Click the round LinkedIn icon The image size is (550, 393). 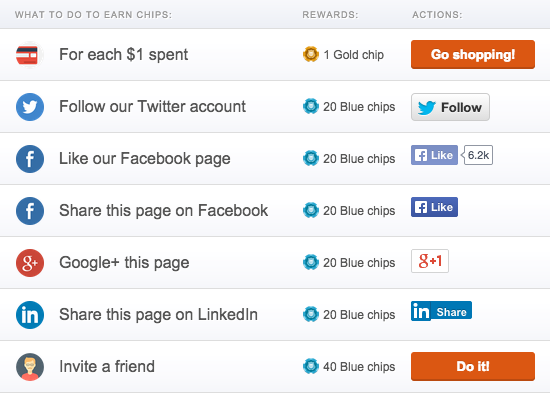coord(30,314)
